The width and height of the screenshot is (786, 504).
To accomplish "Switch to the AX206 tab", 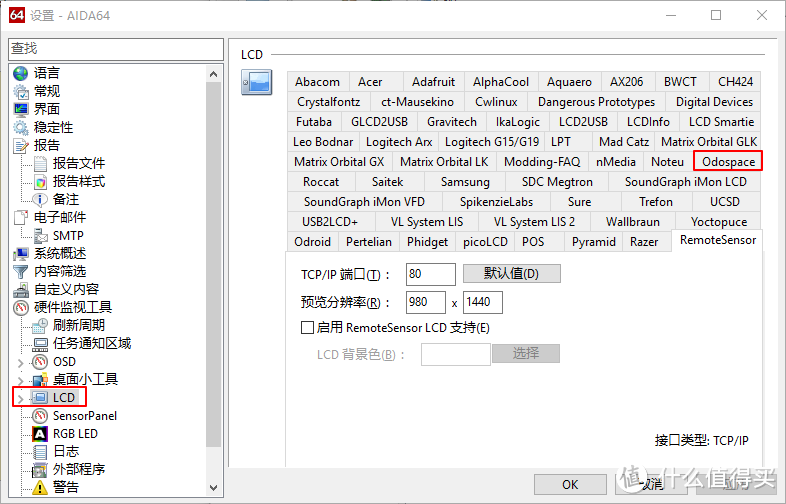I will click(x=627, y=82).
